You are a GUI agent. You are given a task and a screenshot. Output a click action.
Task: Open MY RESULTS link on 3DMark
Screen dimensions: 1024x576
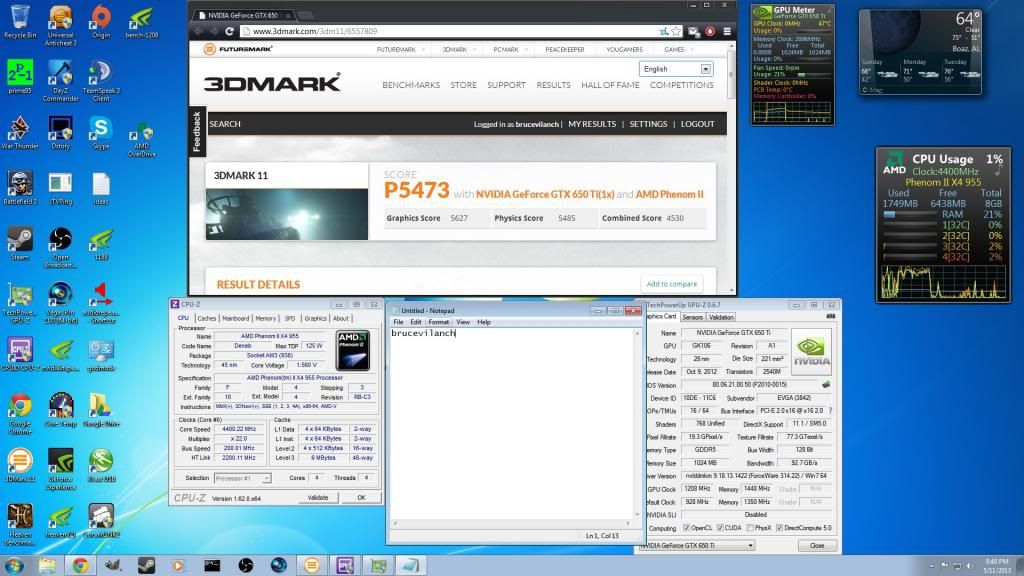click(592, 124)
